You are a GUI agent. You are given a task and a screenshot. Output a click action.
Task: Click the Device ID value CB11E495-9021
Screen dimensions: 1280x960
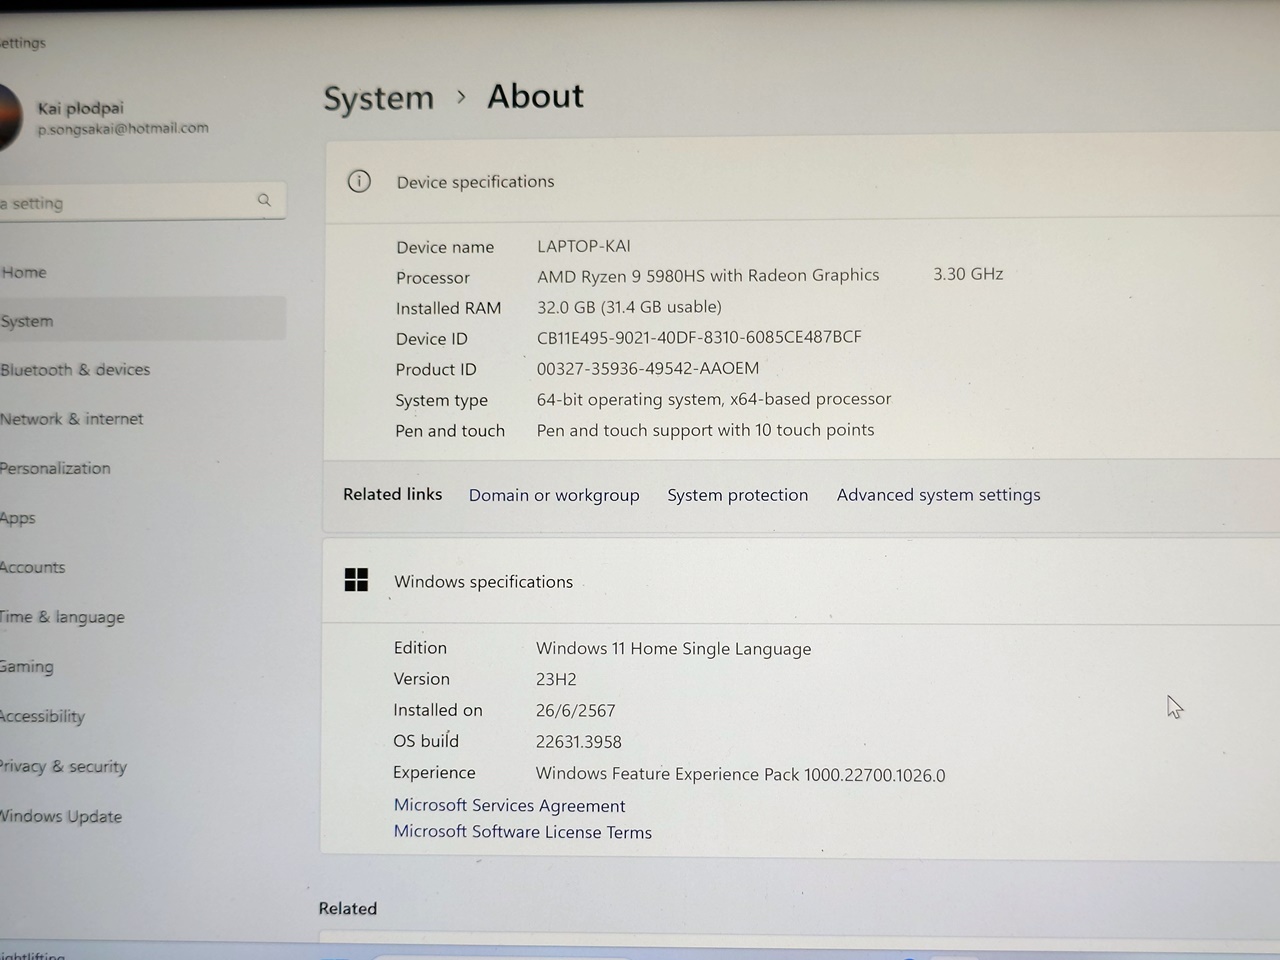[699, 337]
